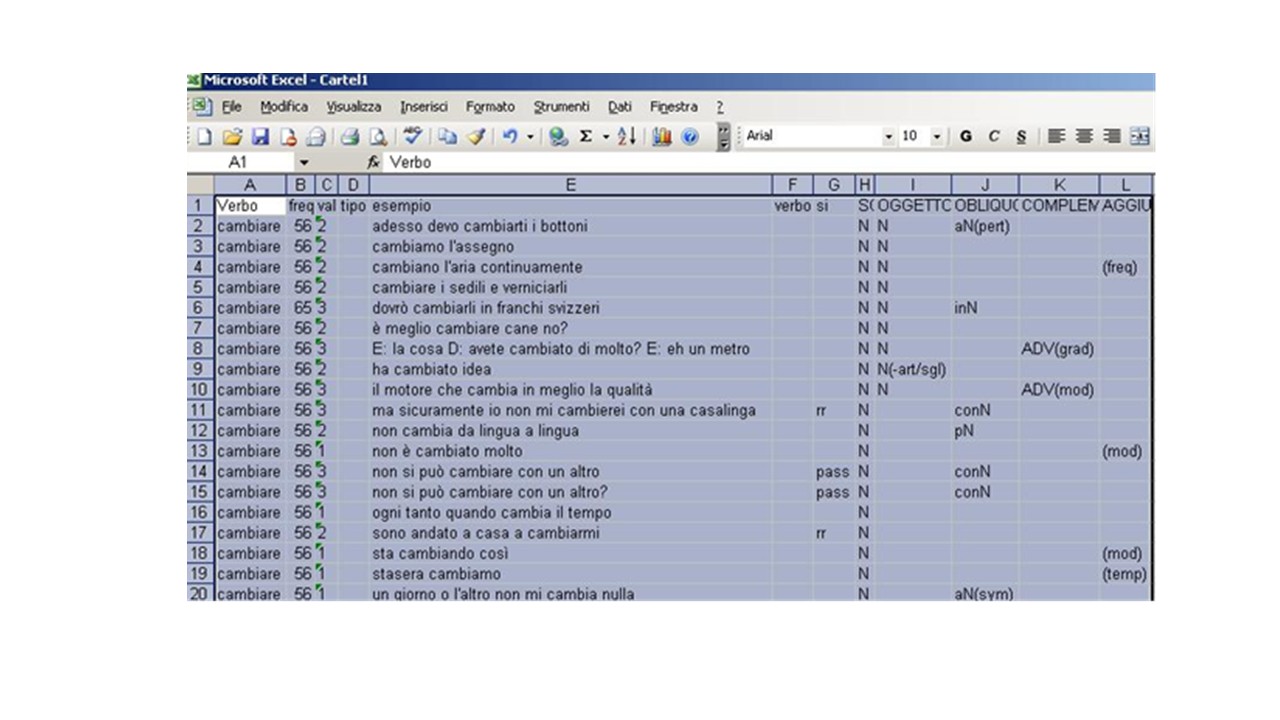Click the AutoSum sigma icon
Viewport: 1280px width, 720px height.
pos(586,137)
